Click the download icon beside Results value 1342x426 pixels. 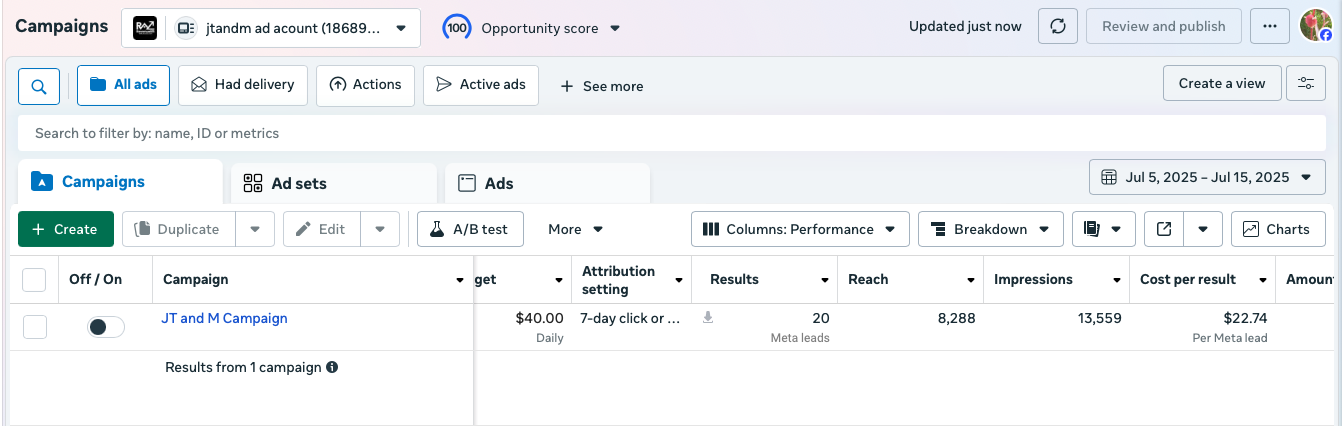coord(708,318)
